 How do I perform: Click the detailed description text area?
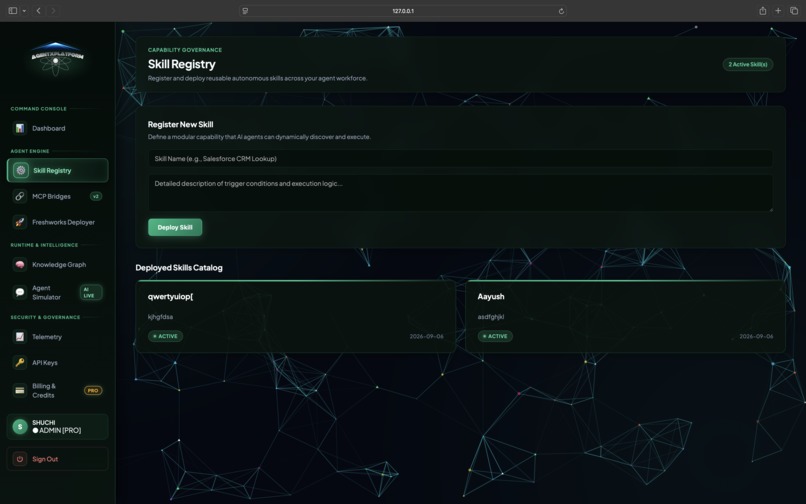coord(460,193)
